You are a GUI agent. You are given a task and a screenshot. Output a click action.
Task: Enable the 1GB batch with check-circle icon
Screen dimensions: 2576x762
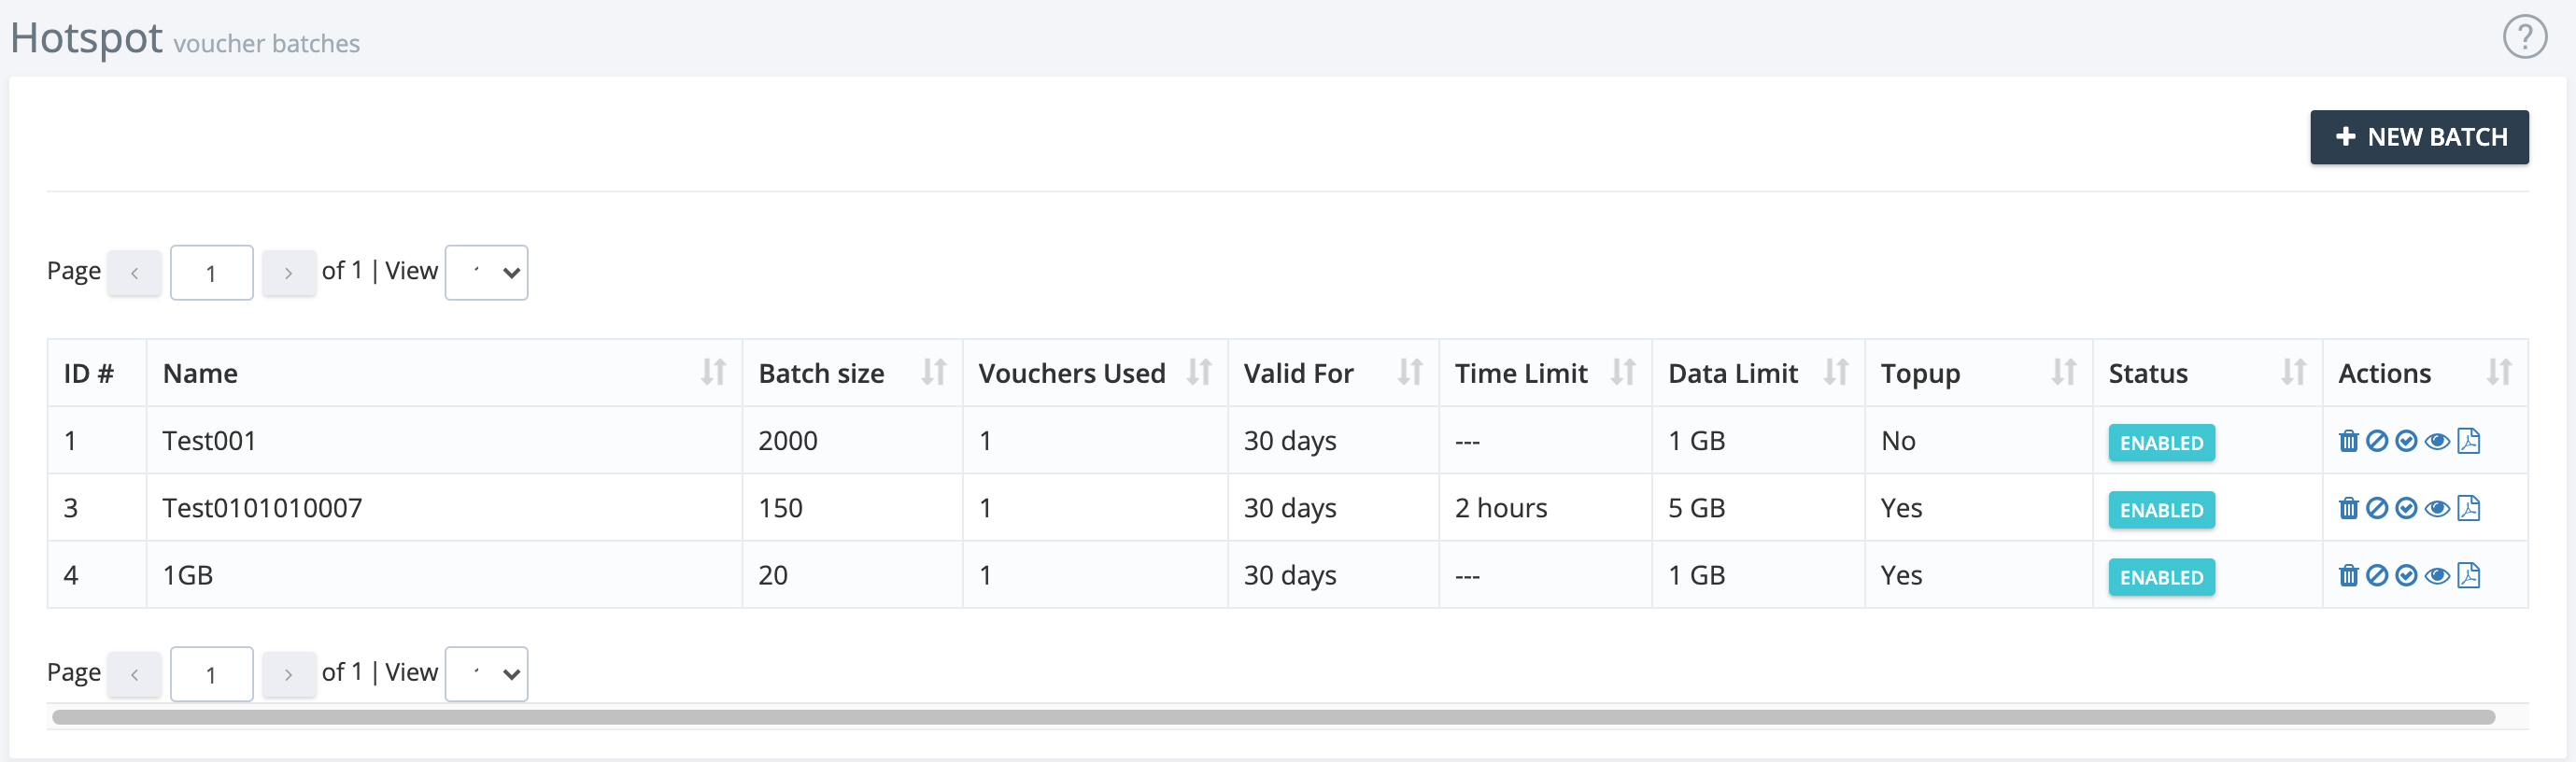[2406, 575]
